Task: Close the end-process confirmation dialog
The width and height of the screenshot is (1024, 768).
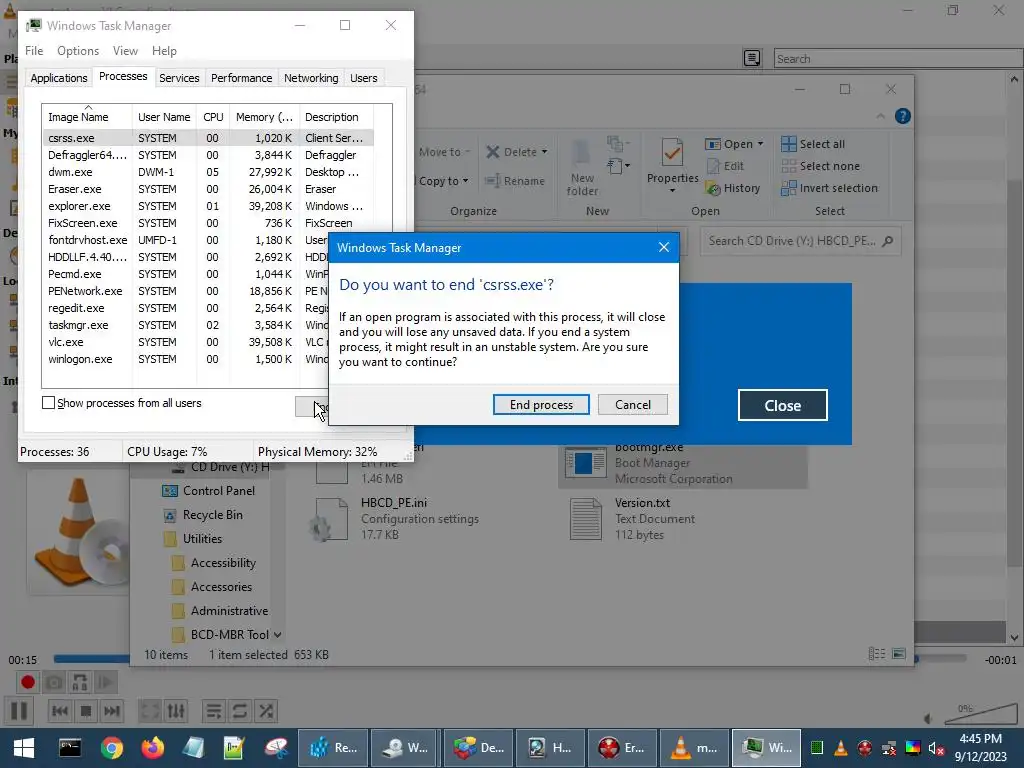Action: point(664,248)
